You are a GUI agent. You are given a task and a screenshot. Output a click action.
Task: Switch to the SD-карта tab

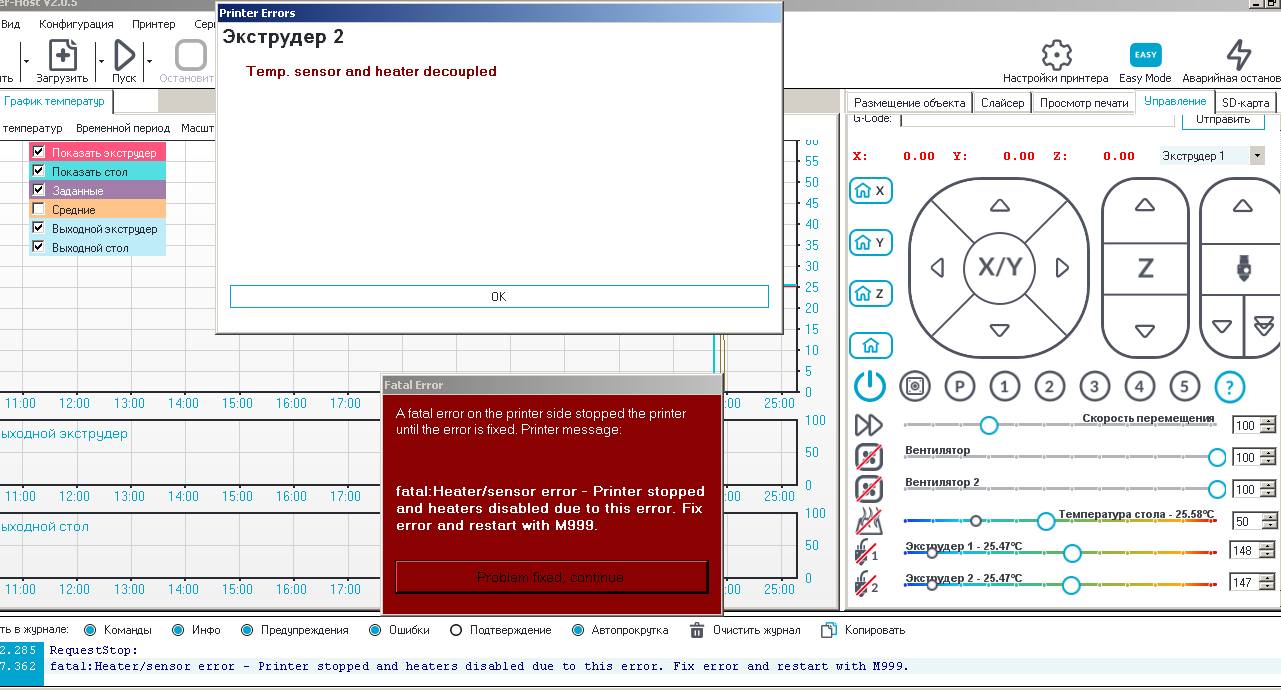coord(1245,102)
